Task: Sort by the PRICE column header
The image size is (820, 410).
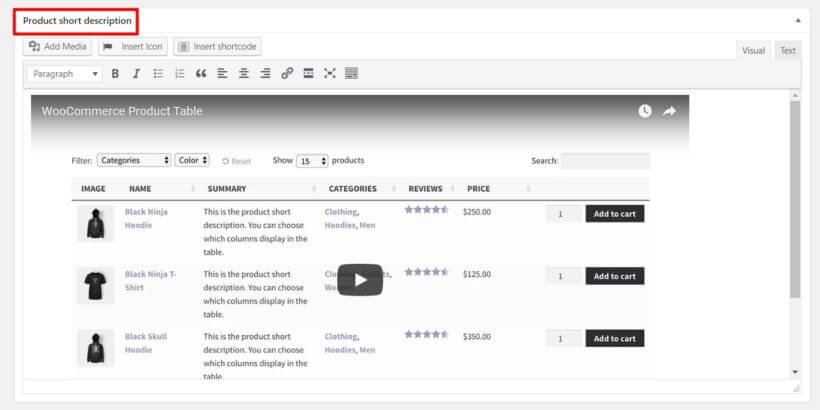Action: 479,189
